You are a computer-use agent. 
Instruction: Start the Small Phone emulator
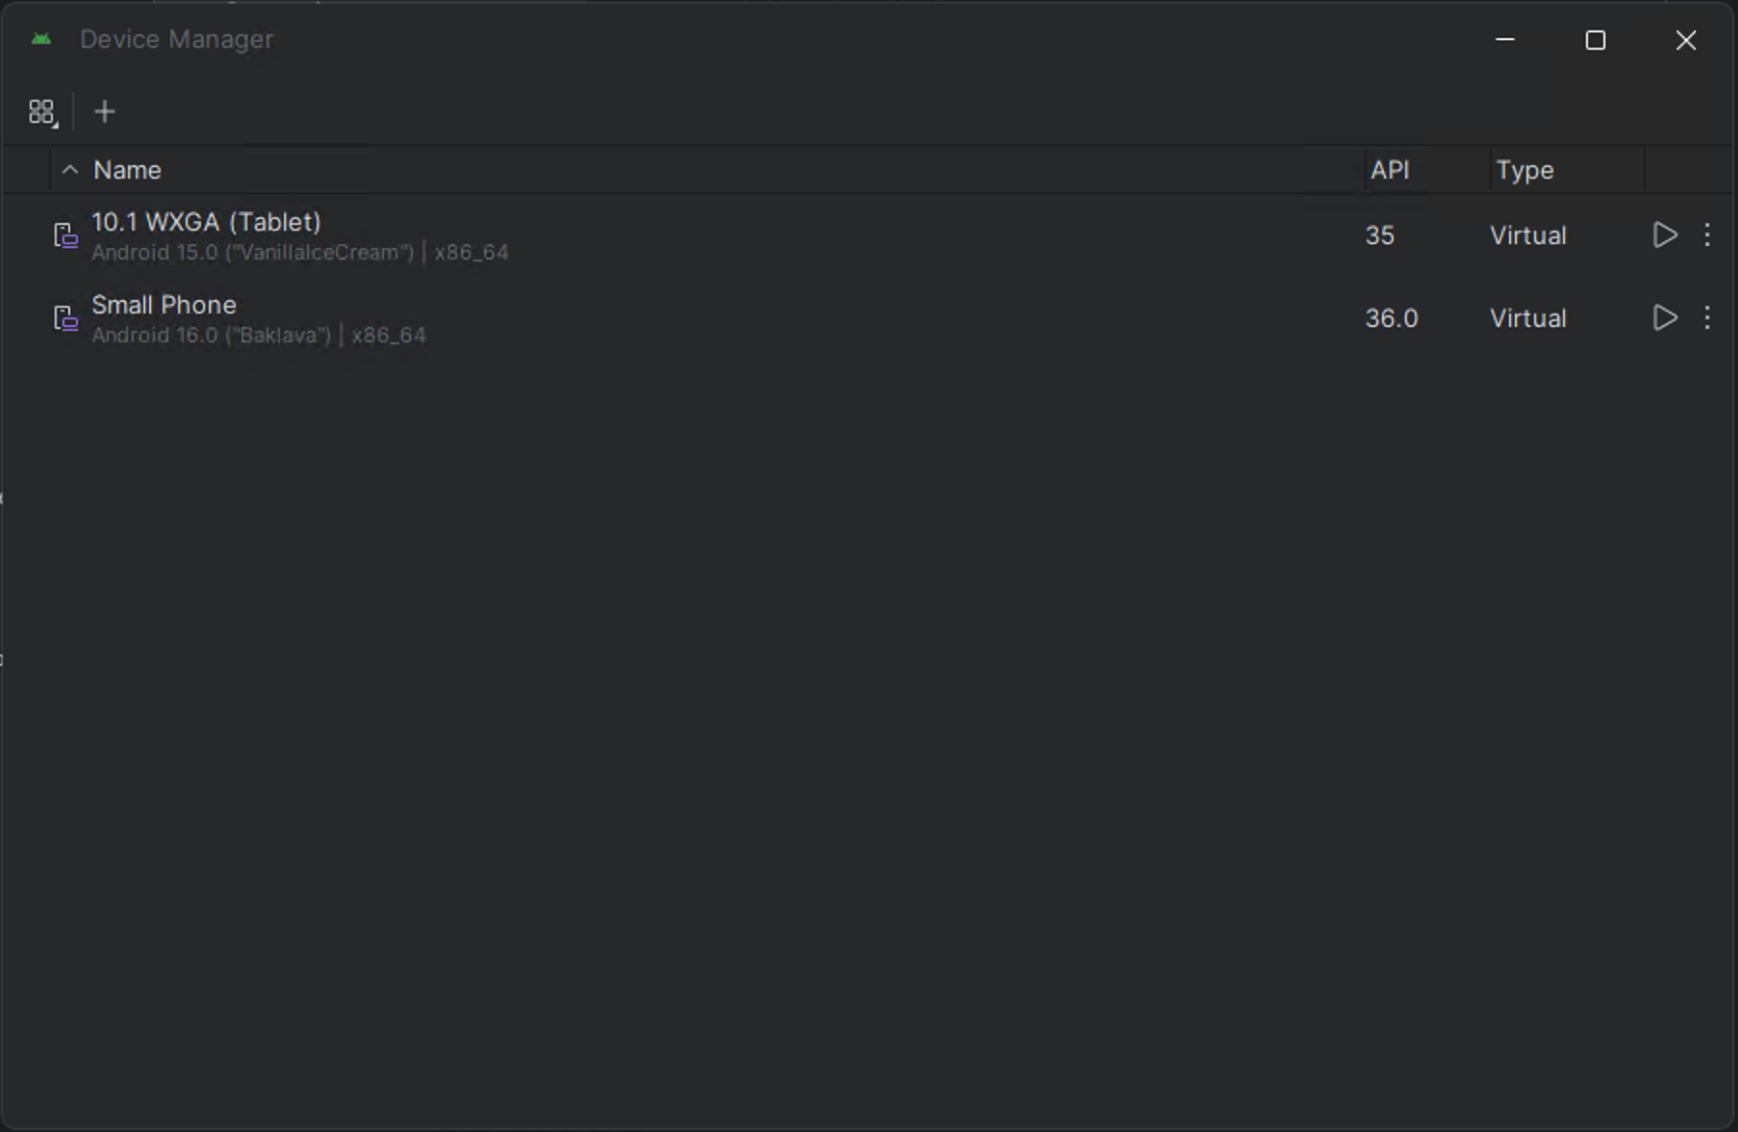coord(1664,318)
